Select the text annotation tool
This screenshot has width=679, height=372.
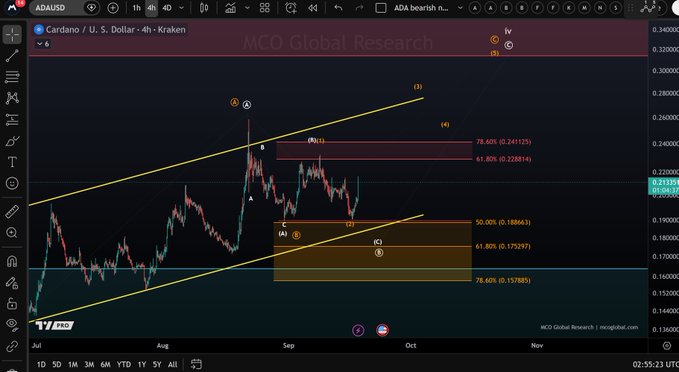point(12,162)
